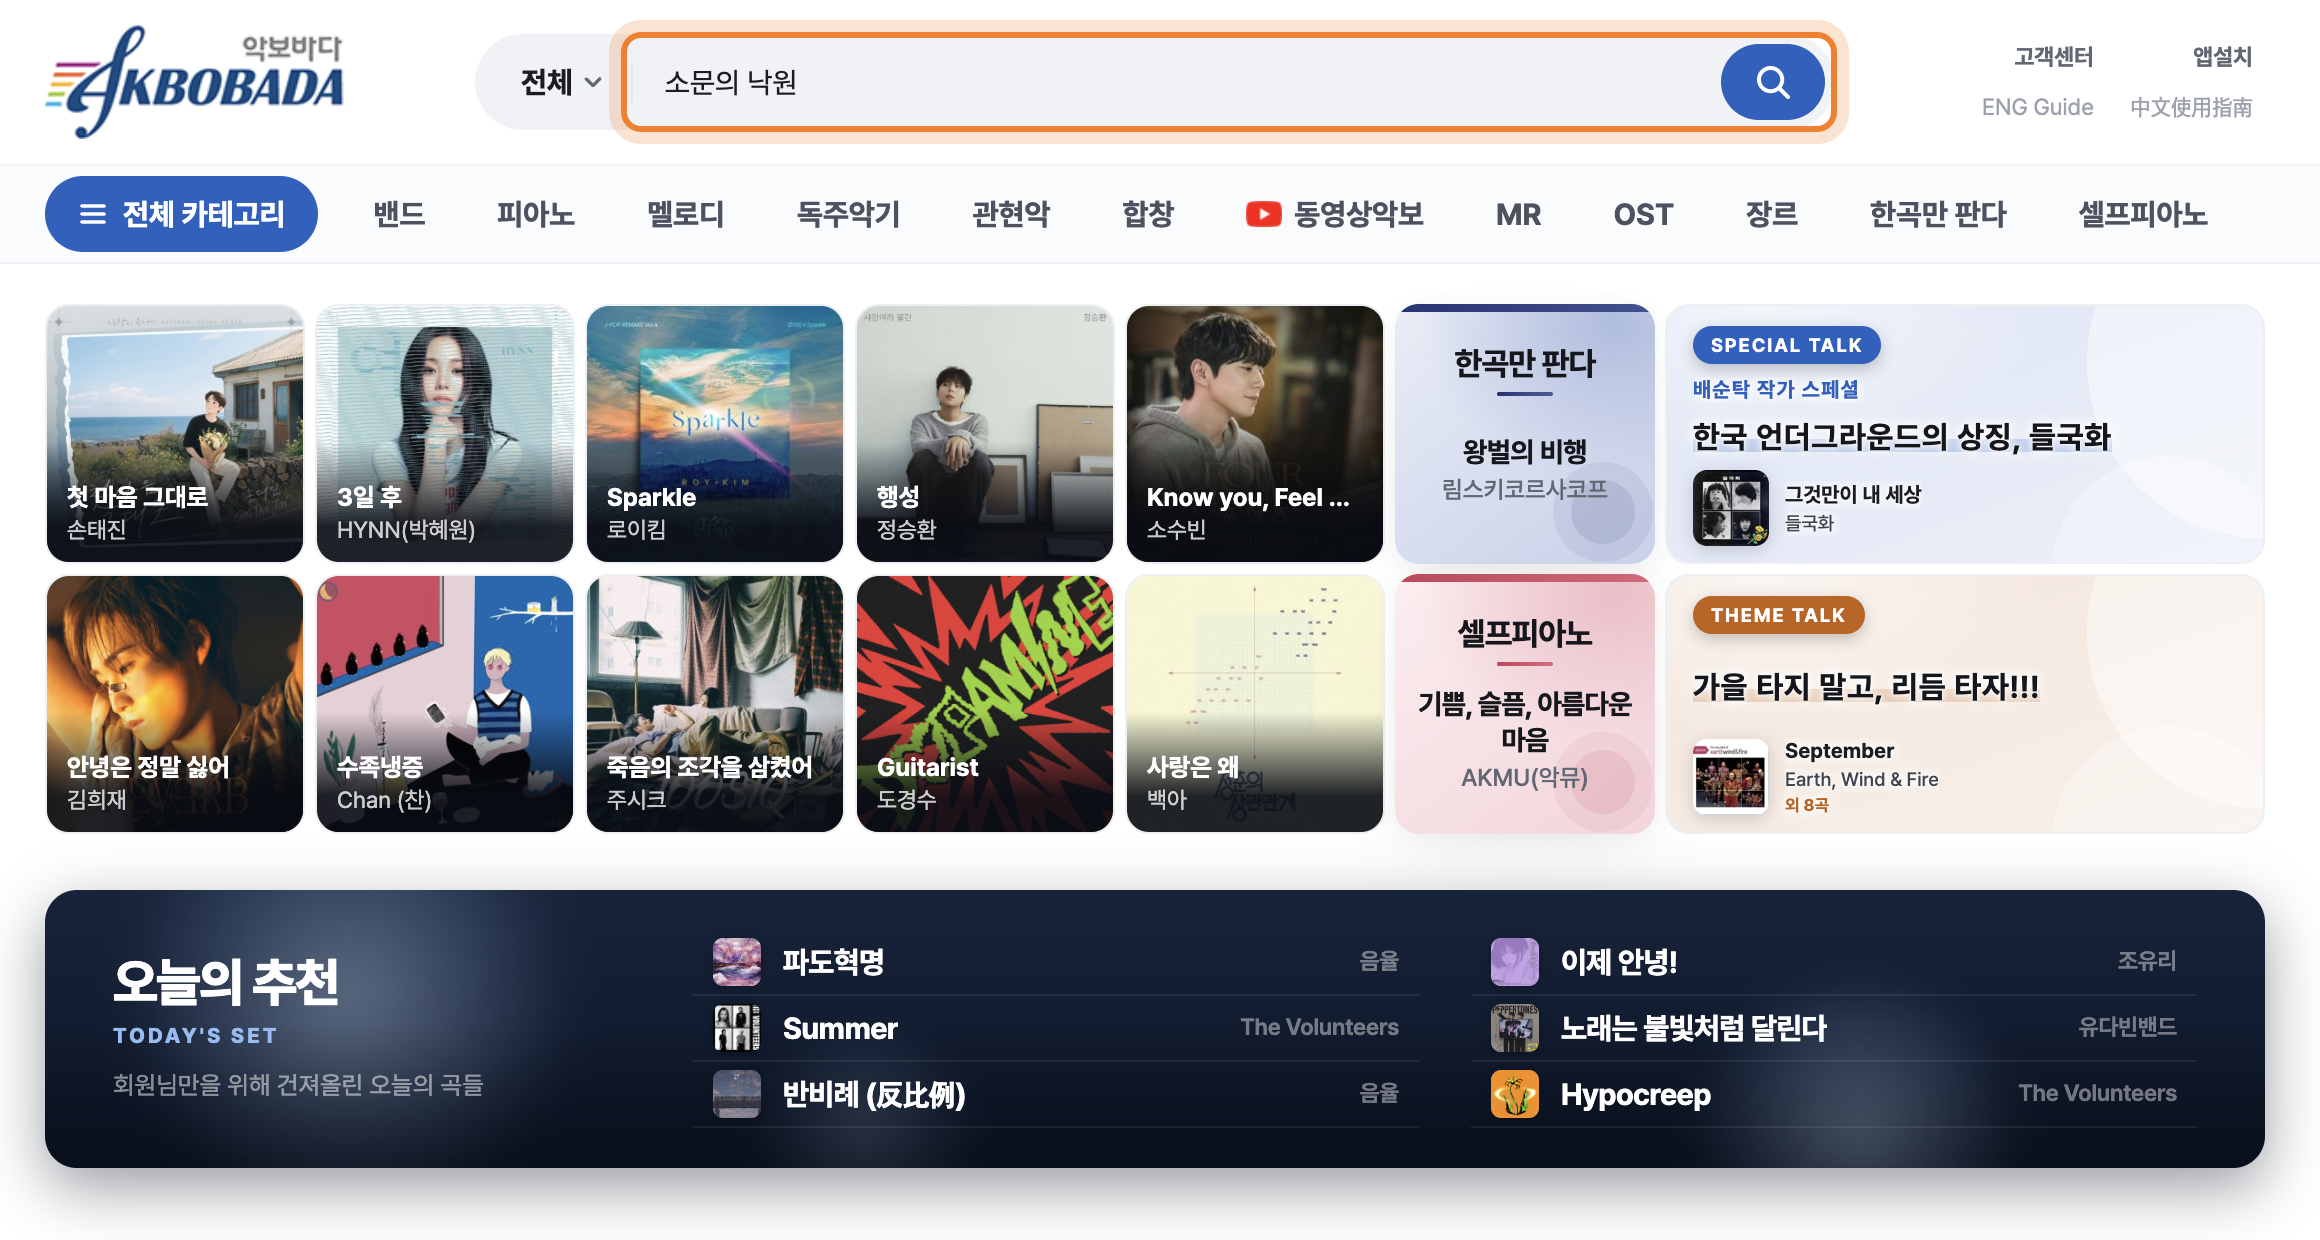Select the 합창 category
2320x1240 pixels.
tap(1148, 214)
